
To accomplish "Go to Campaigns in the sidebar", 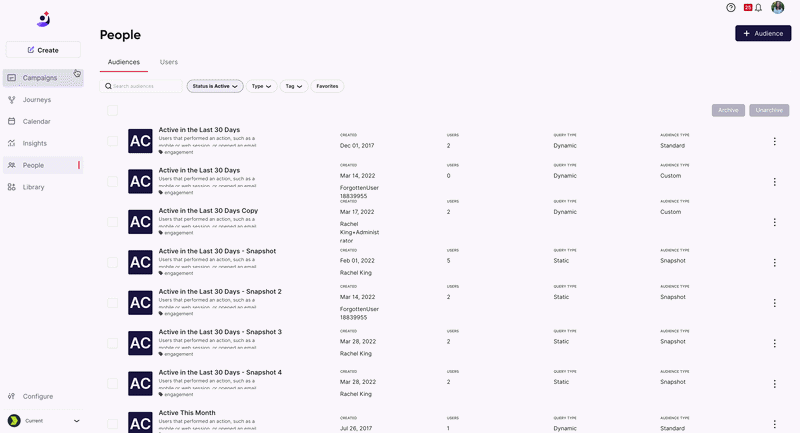I will tap(43, 78).
